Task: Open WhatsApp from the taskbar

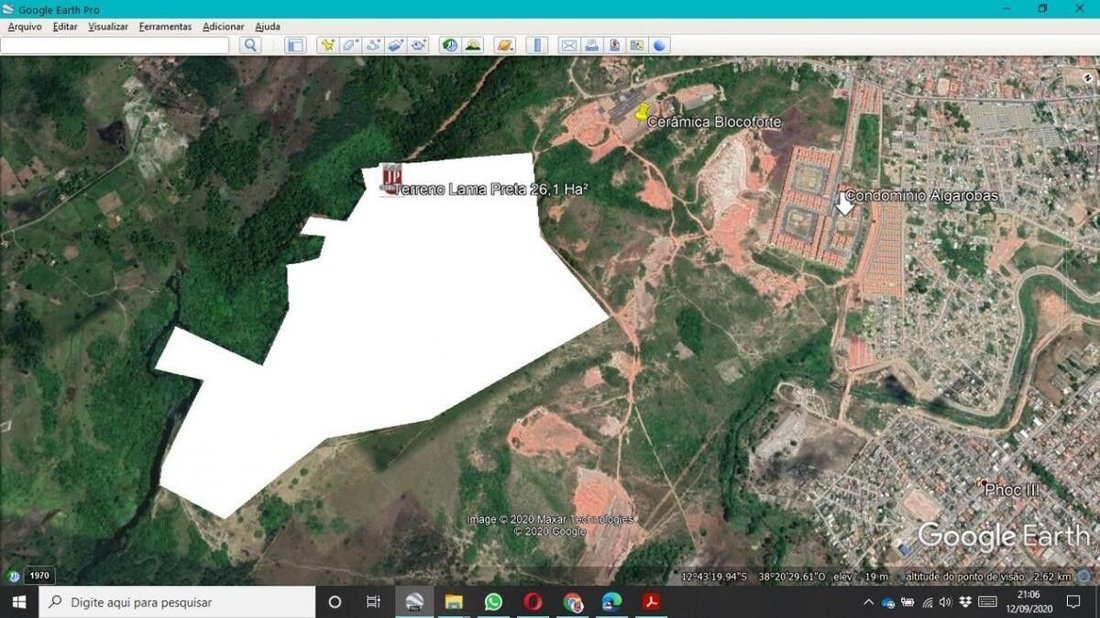Action: pos(493,602)
